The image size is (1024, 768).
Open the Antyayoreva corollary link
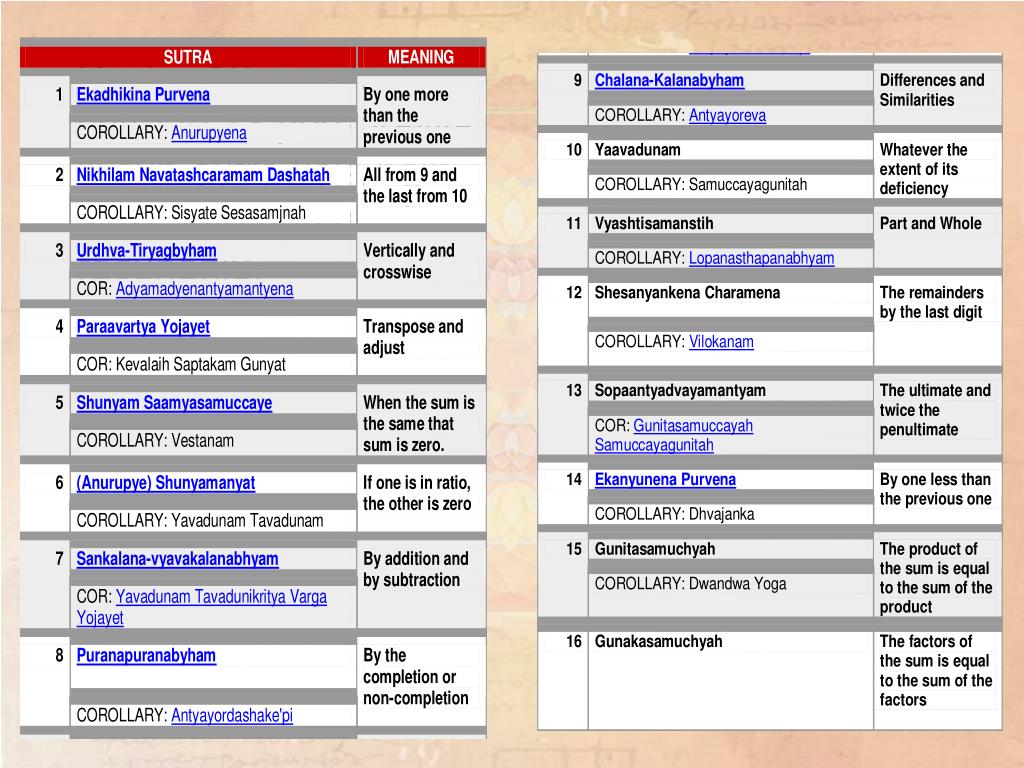[728, 116]
